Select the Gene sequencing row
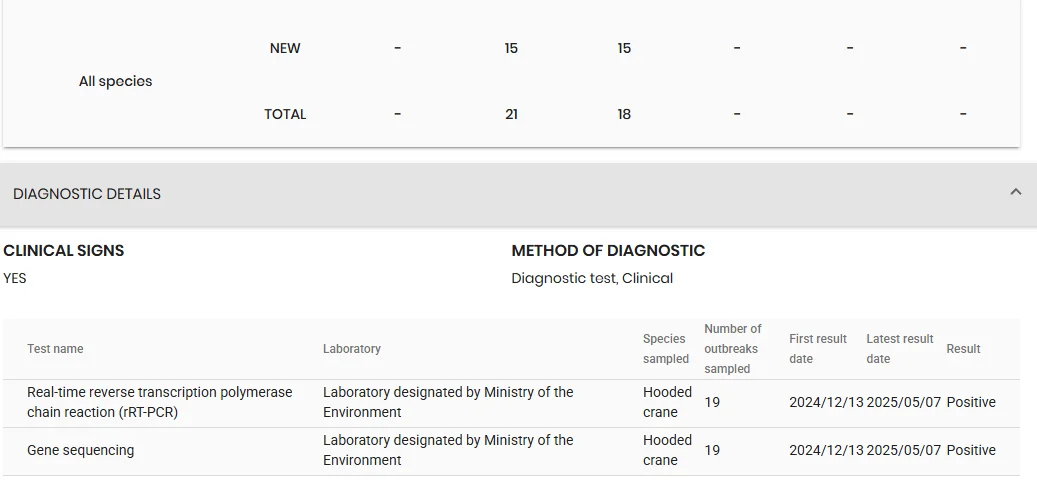The image size is (1037, 486). tap(511, 451)
